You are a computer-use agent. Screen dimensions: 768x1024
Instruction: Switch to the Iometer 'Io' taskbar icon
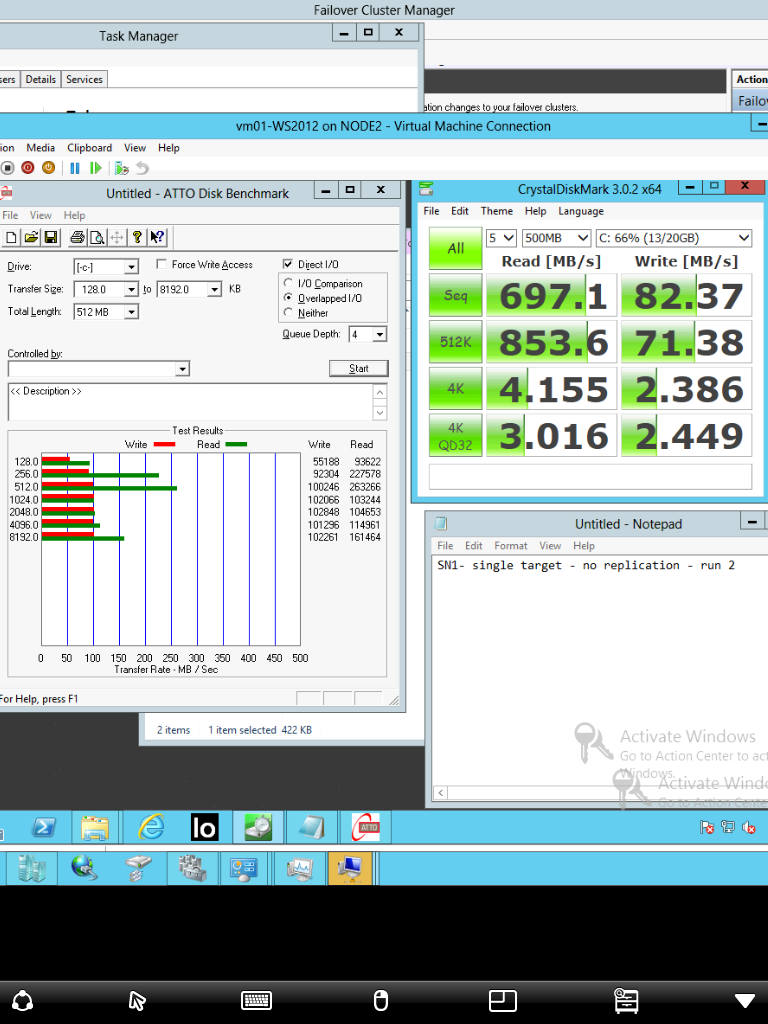[204, 827]
